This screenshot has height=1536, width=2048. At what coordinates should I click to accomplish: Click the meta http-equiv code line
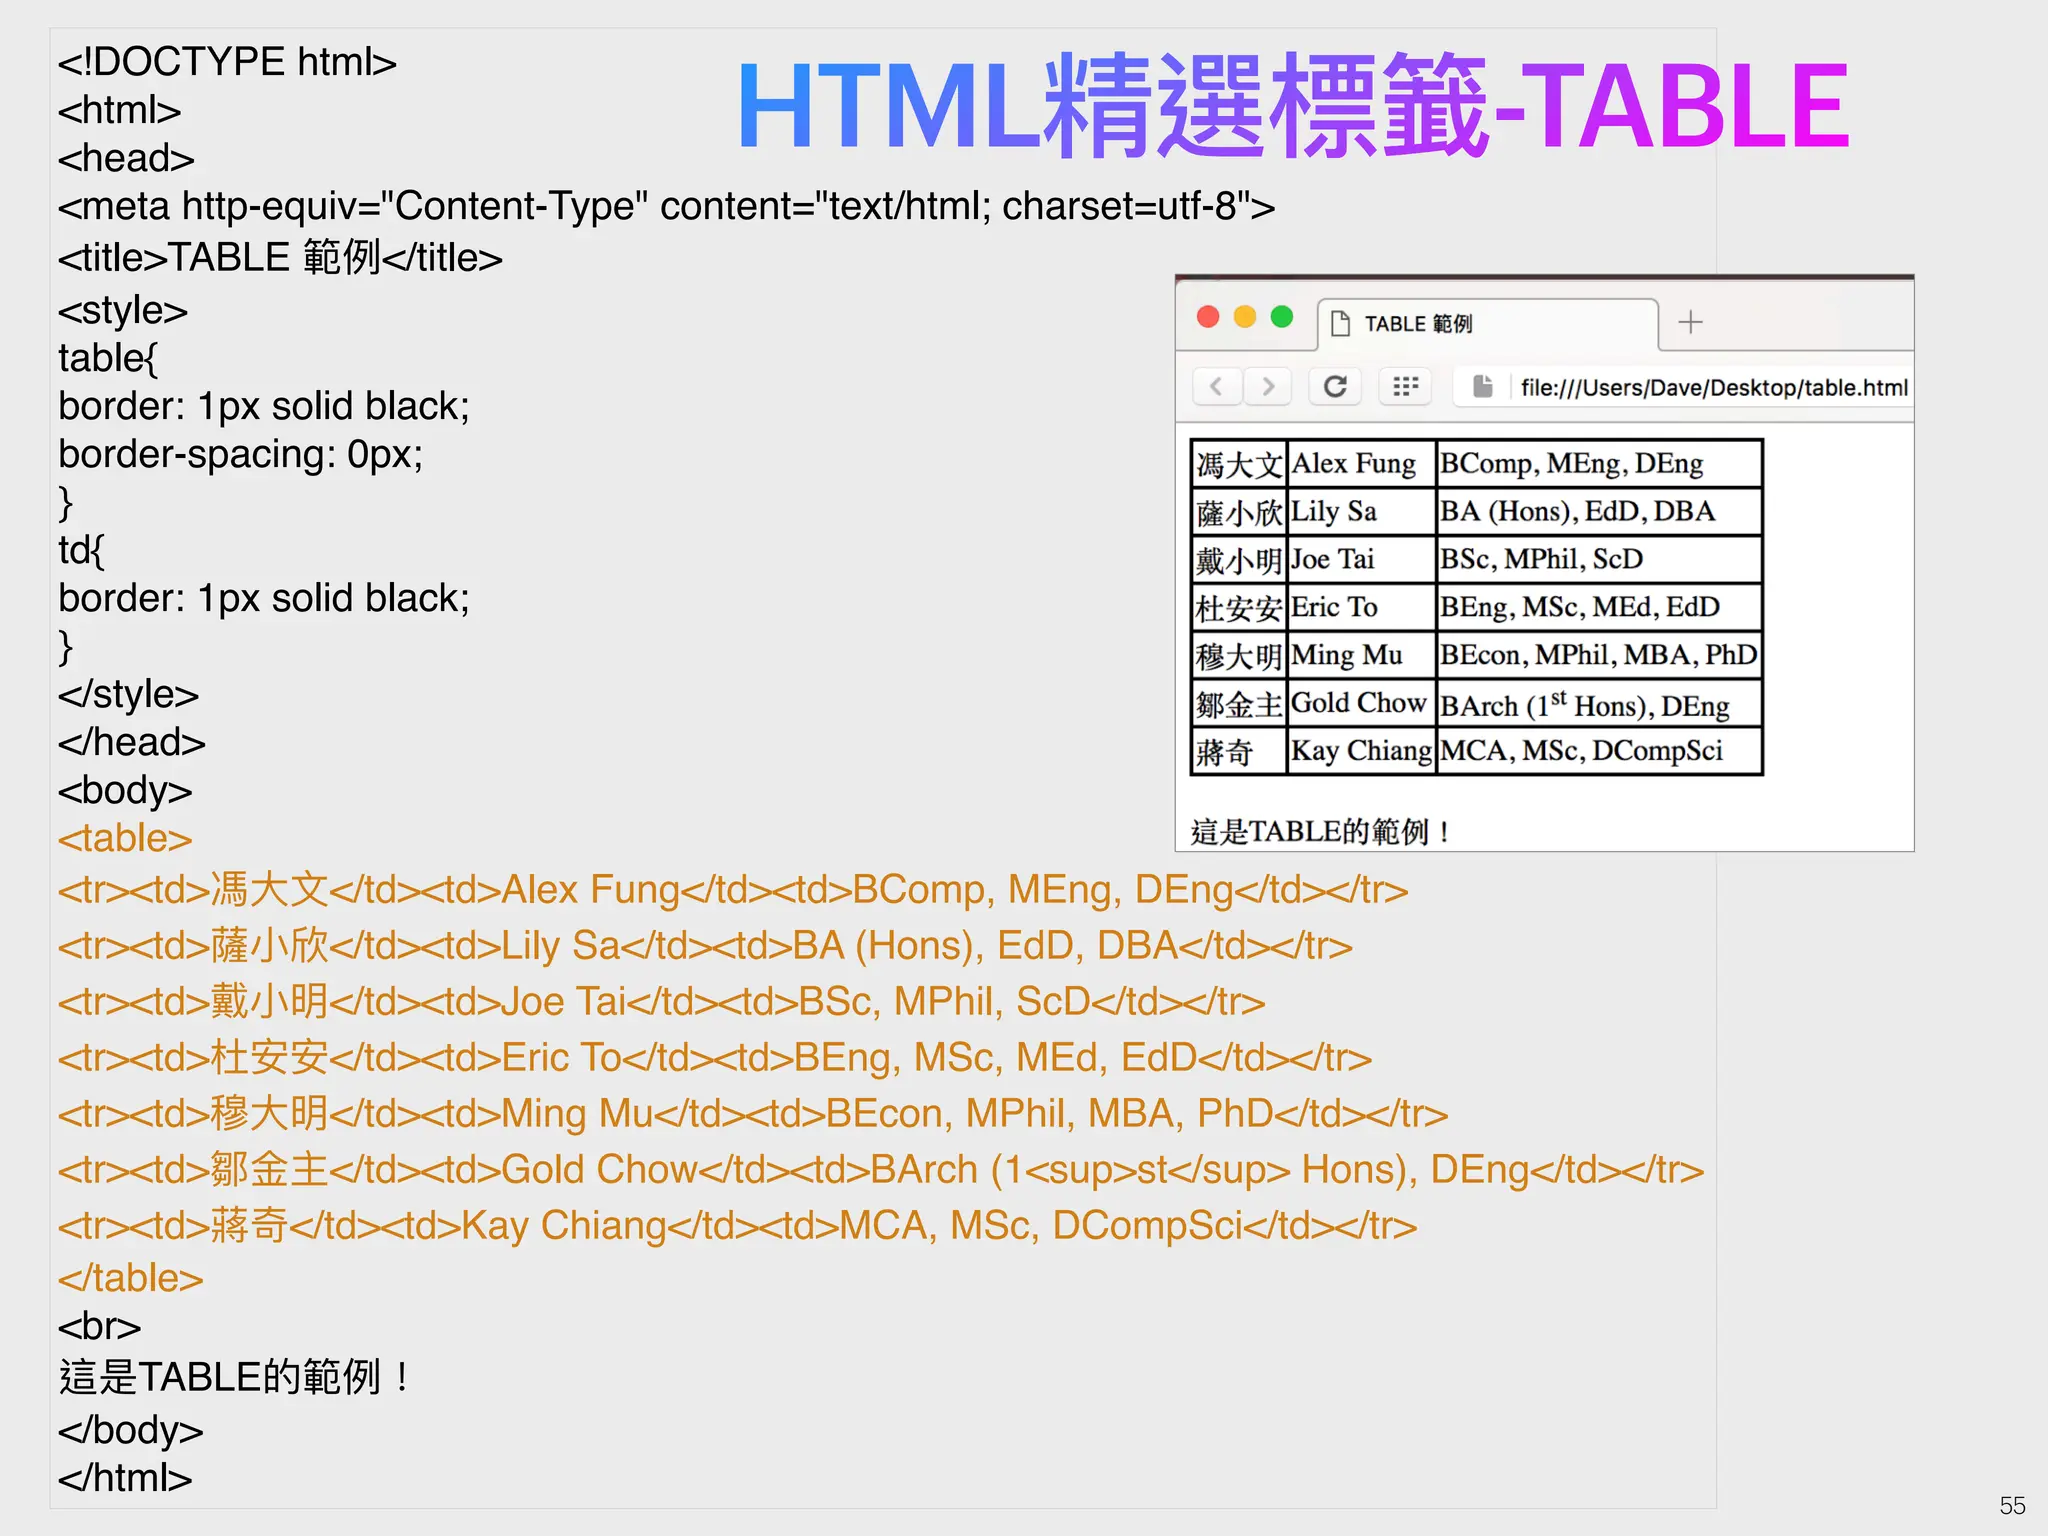[666, 207]
